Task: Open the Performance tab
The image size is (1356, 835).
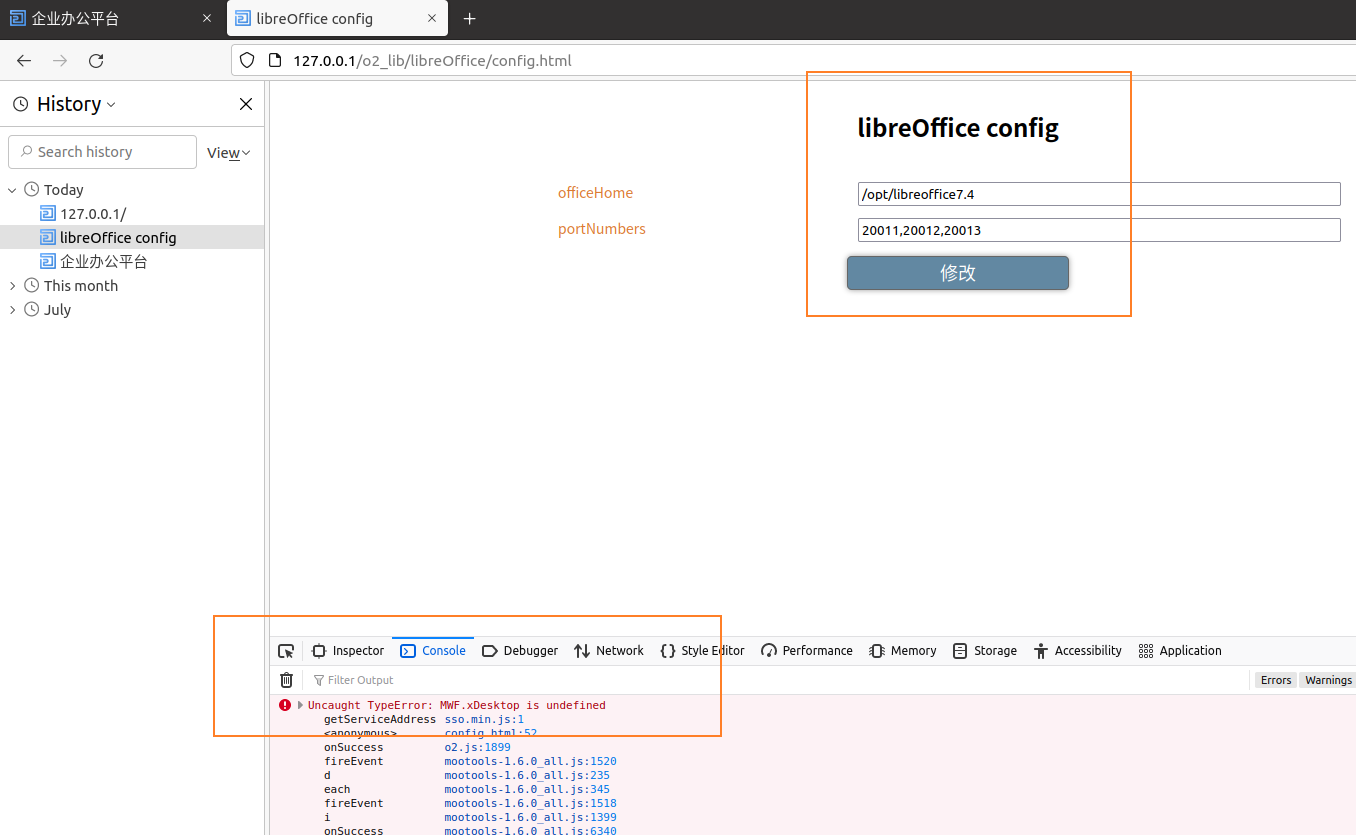Action: pos(807,651)
